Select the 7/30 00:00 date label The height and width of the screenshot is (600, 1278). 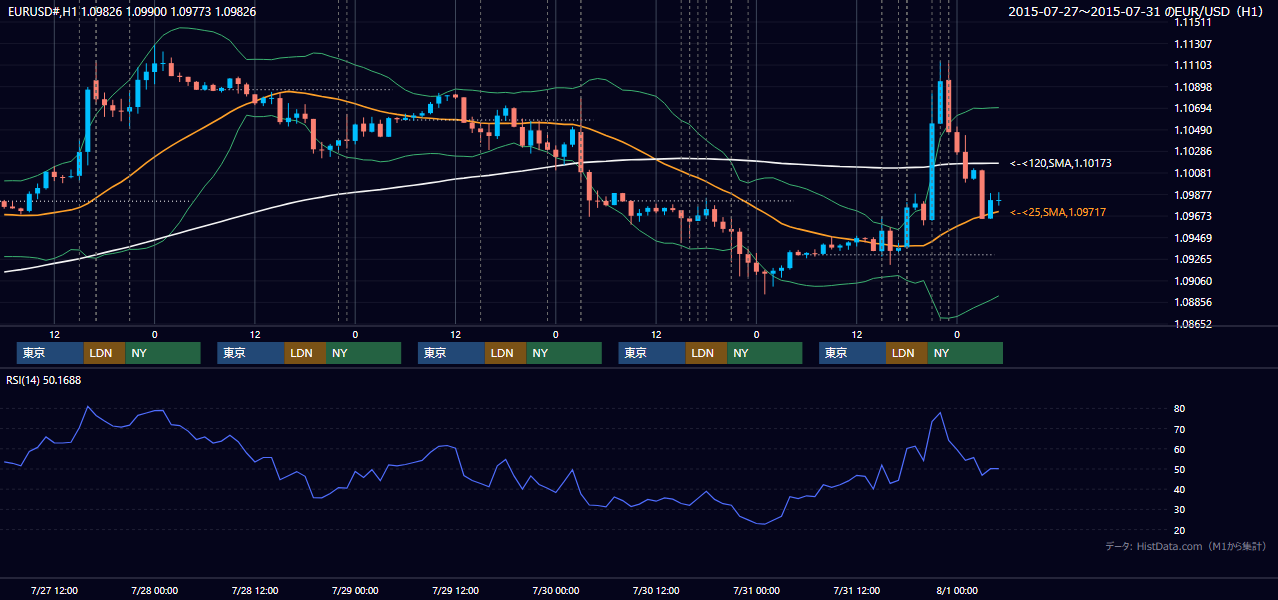click(x=555, y=590)
